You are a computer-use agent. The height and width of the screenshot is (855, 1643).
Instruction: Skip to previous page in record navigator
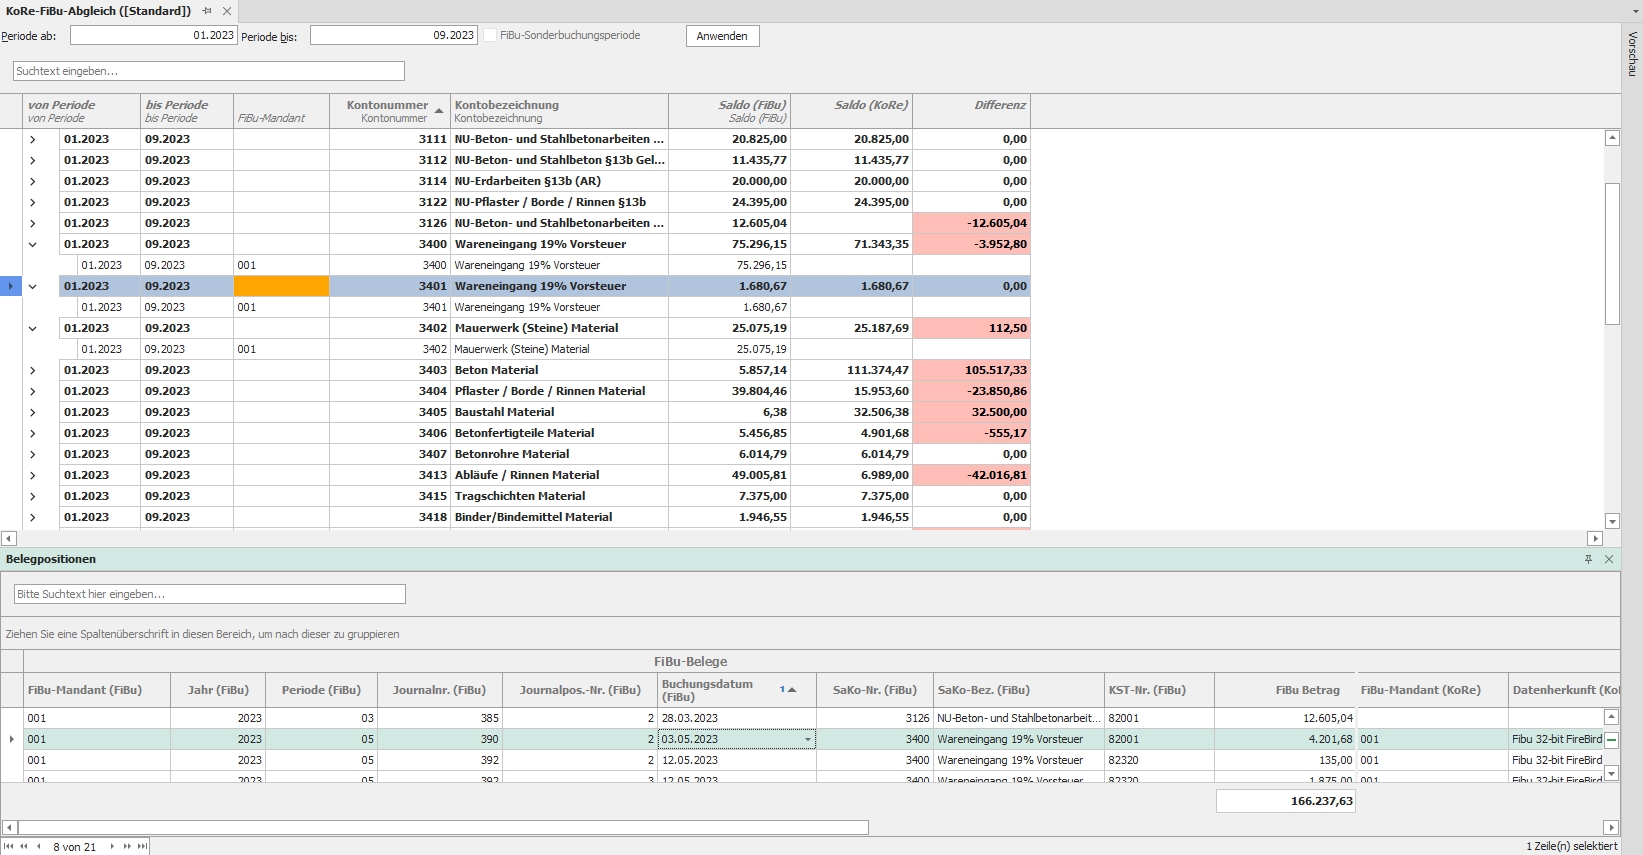click(24, 847)
